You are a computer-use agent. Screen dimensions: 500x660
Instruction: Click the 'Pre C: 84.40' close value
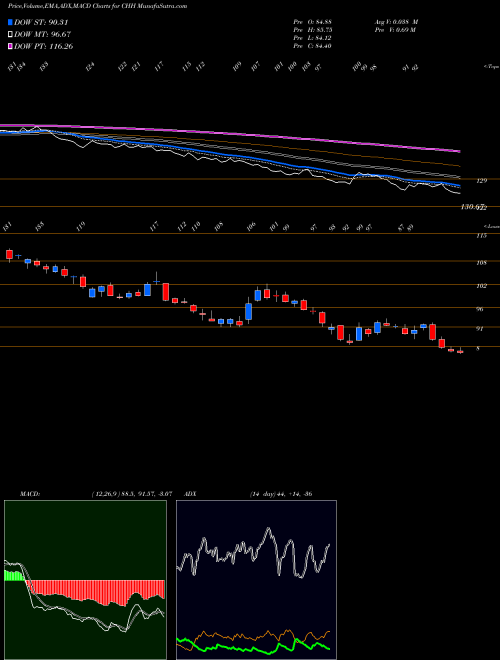(x=312, y=45)
